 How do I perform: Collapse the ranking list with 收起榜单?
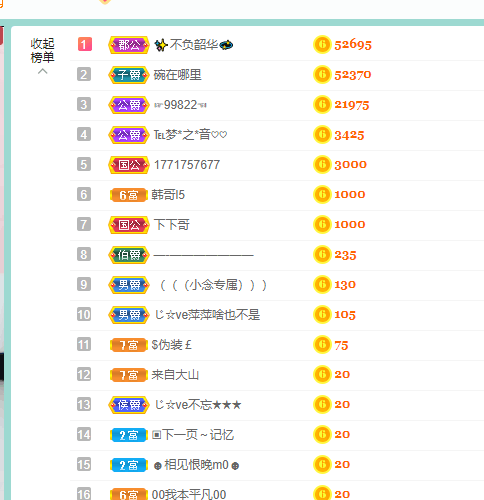[x=42, y=50]
